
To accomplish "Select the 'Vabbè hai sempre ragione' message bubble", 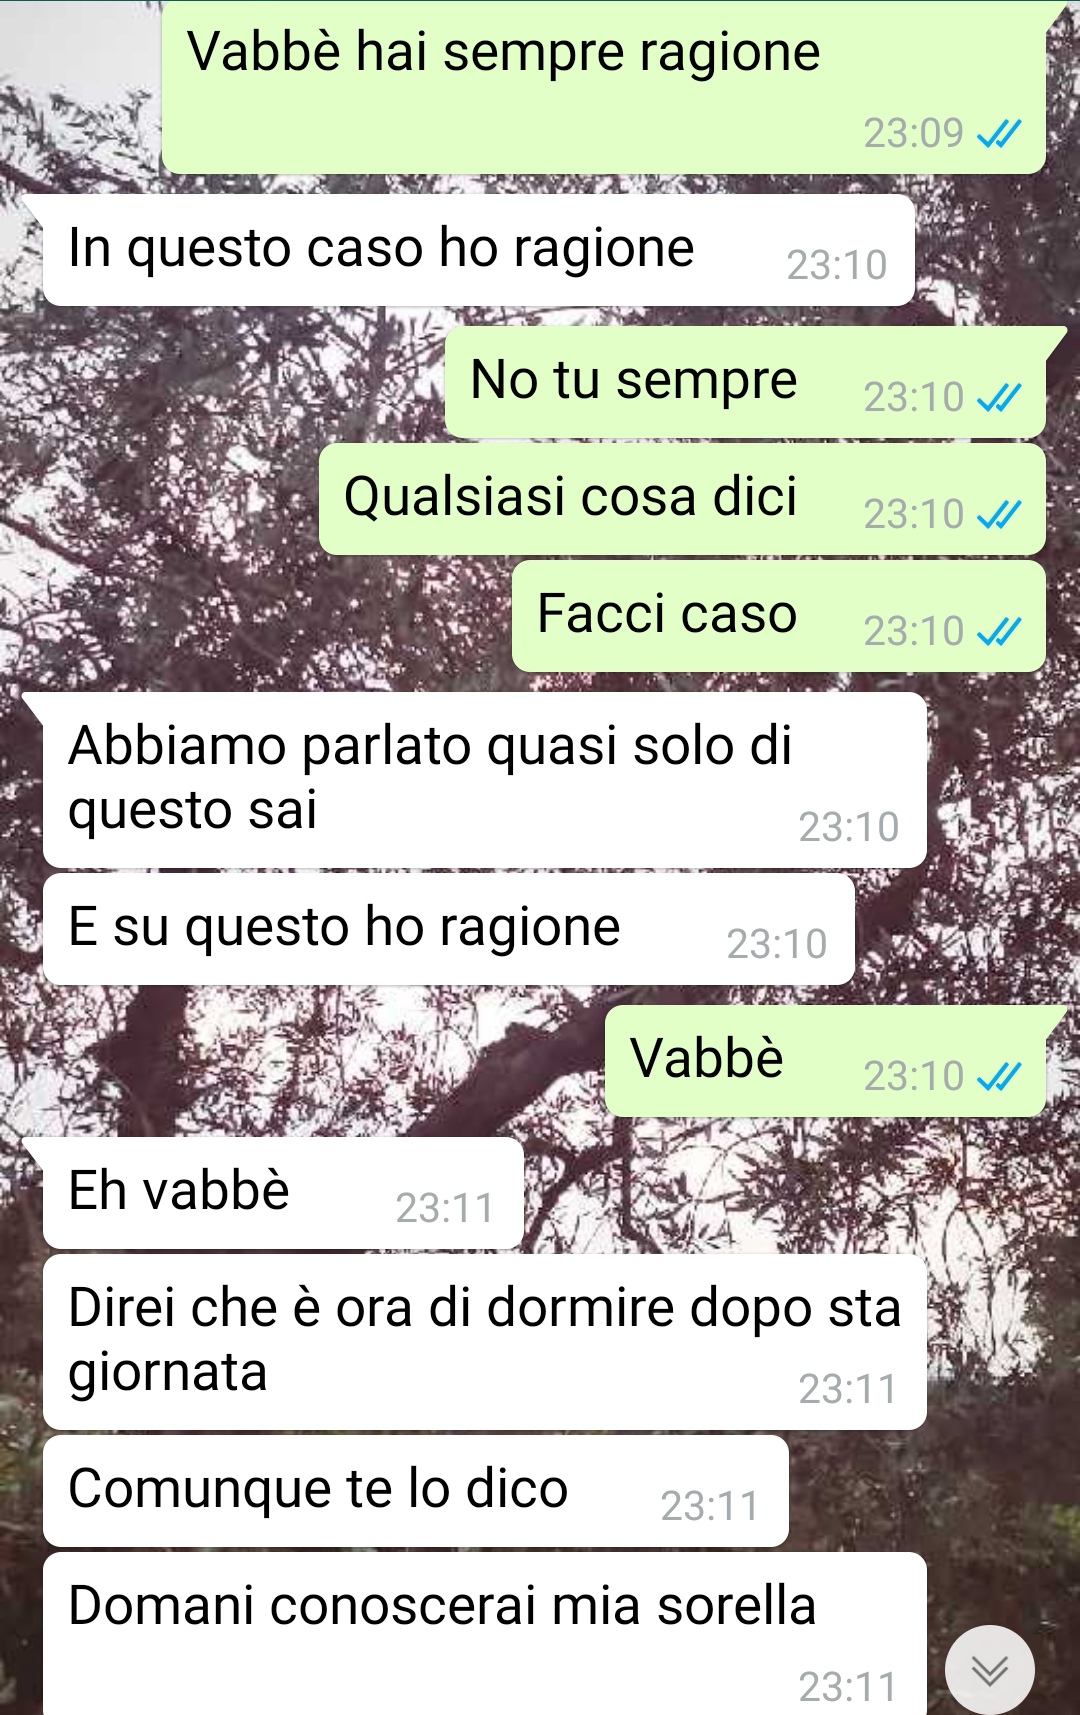I will 604,86.
